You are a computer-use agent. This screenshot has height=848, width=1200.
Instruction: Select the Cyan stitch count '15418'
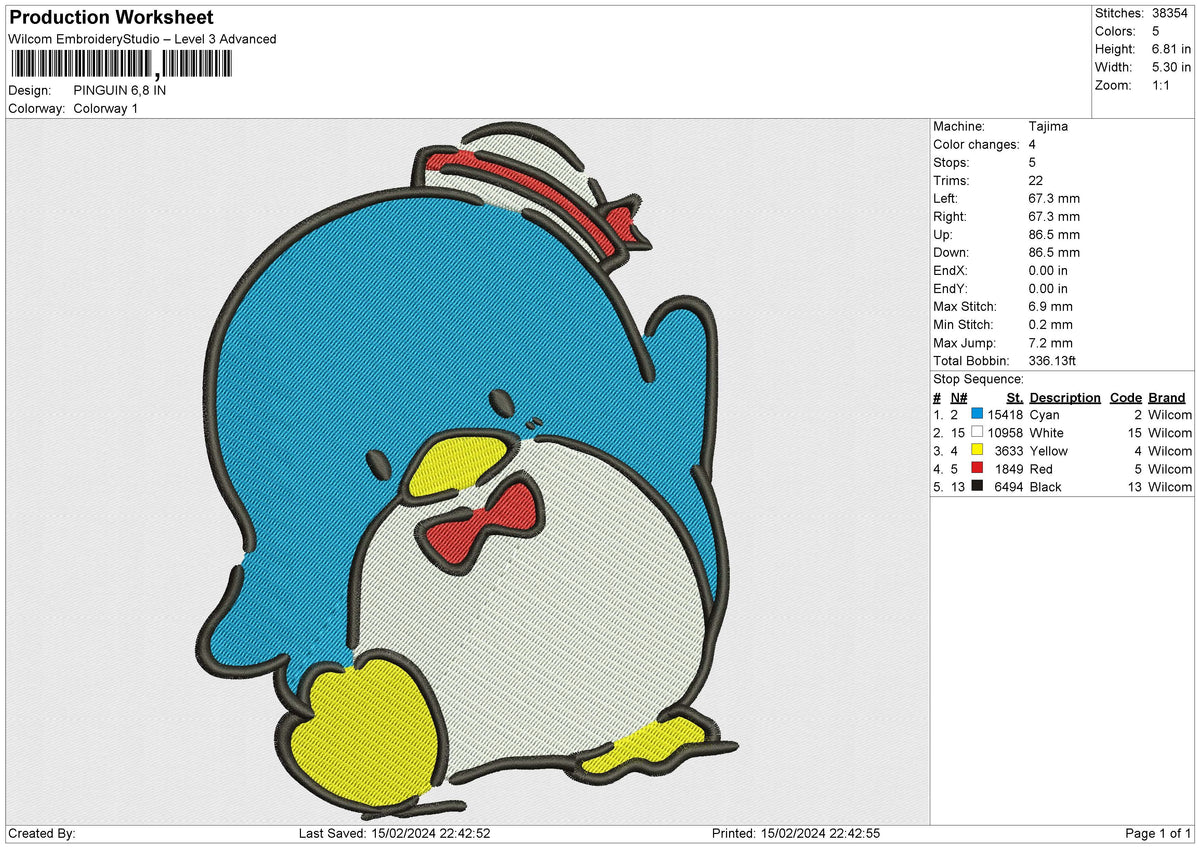pos(1006,414)
